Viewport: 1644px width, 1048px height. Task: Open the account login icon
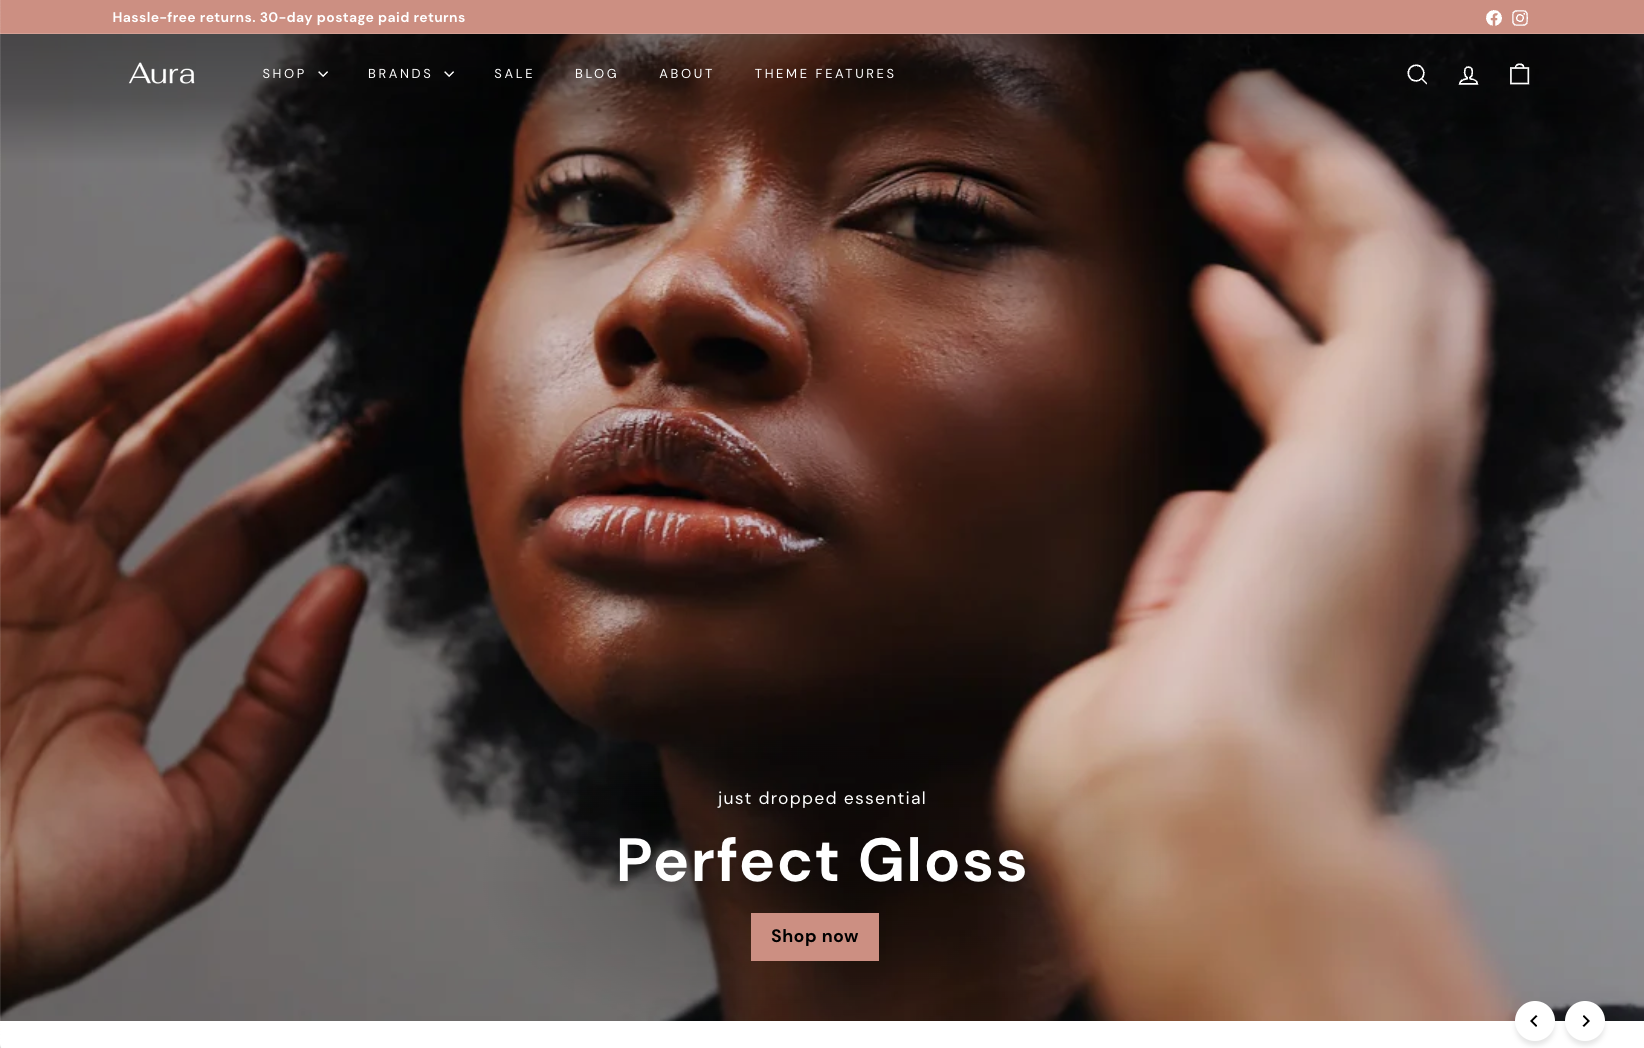pyautogui.click(x=1468, y=74)
